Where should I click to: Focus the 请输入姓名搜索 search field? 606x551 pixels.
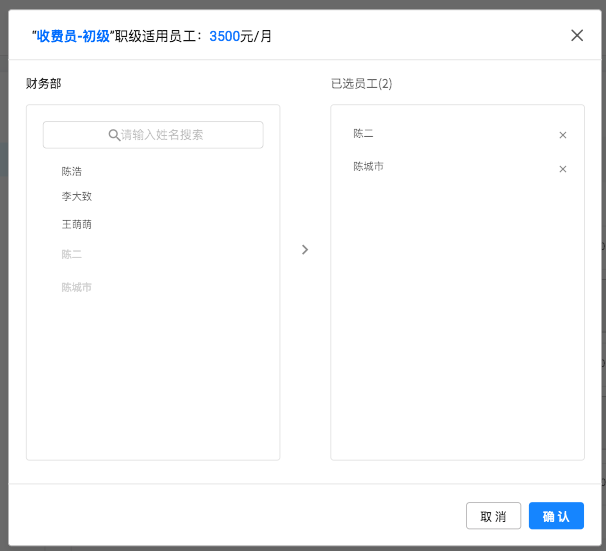[160, 135]
